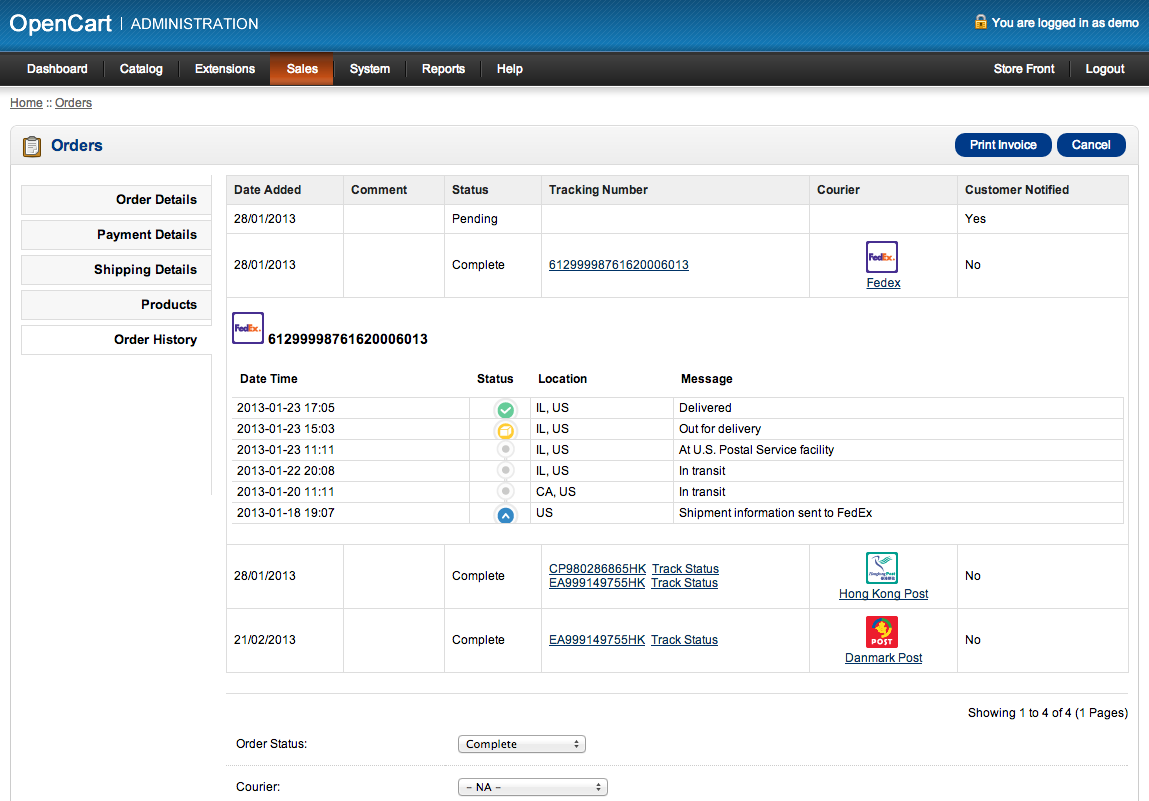The width and height of the screenshot is (1149, 801).
Task: Click the Print Invoice button
Action: click(x=1003, y=145)
